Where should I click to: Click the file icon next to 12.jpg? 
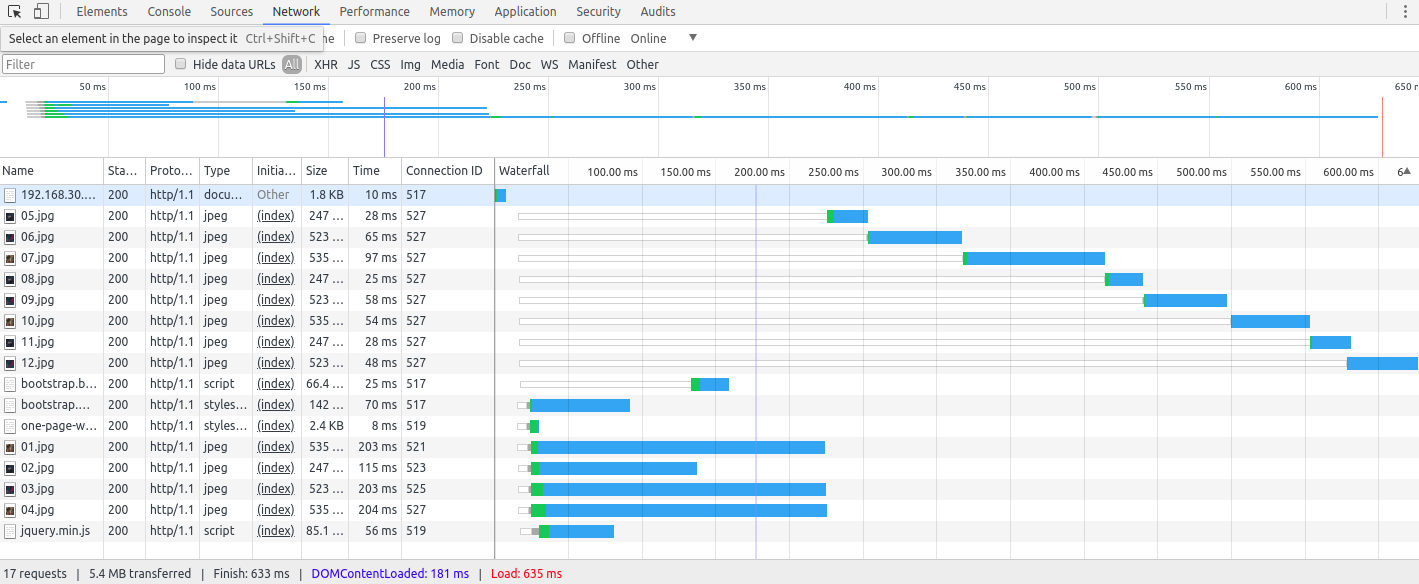(x=10, y=363)
